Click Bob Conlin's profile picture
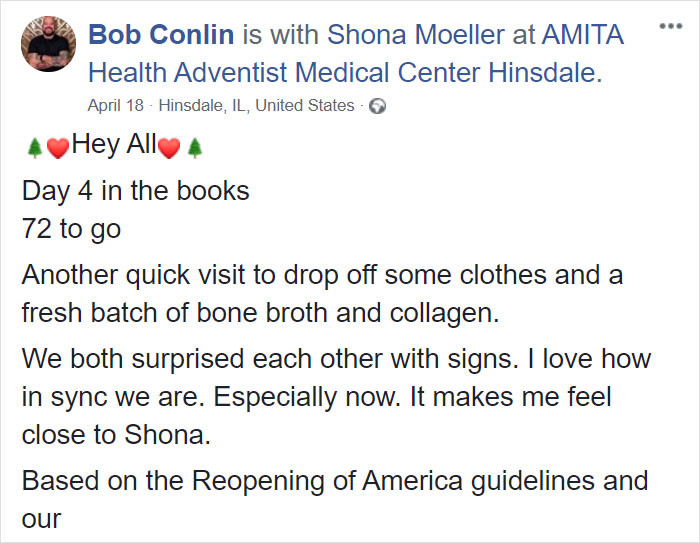Screen dimensions: 700x543 (48, 44)
